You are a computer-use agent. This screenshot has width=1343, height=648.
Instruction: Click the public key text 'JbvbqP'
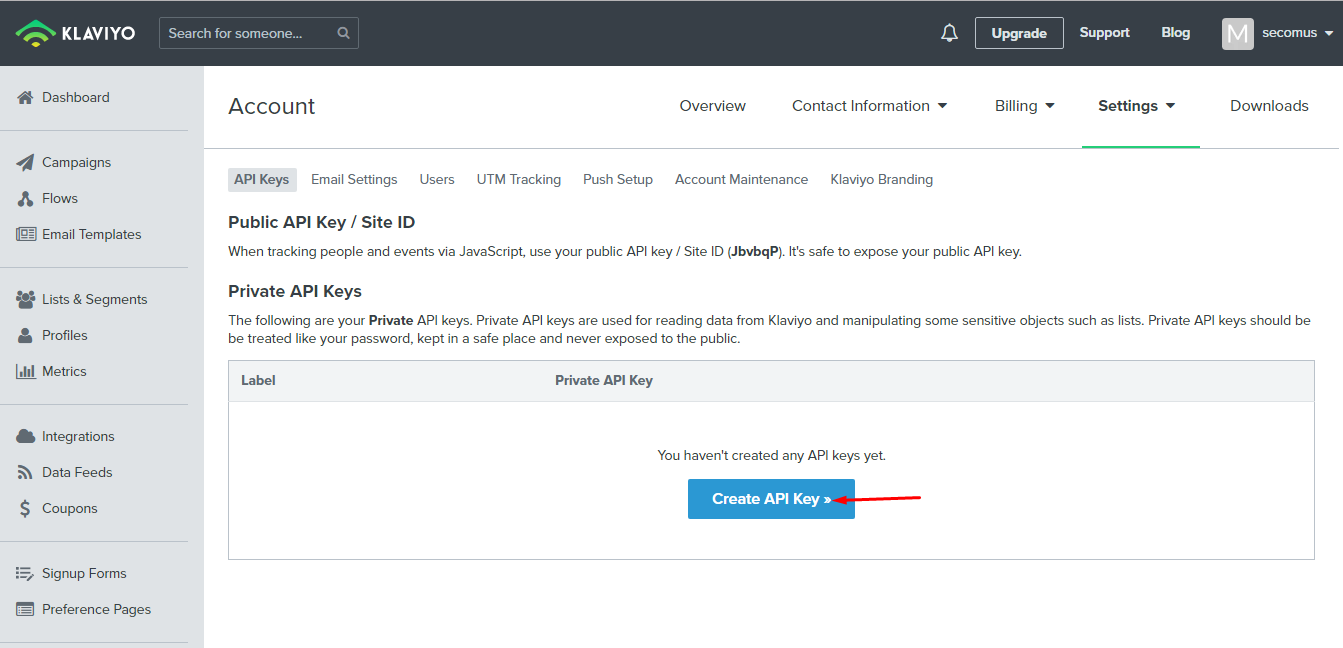click(x=754, y=252)
